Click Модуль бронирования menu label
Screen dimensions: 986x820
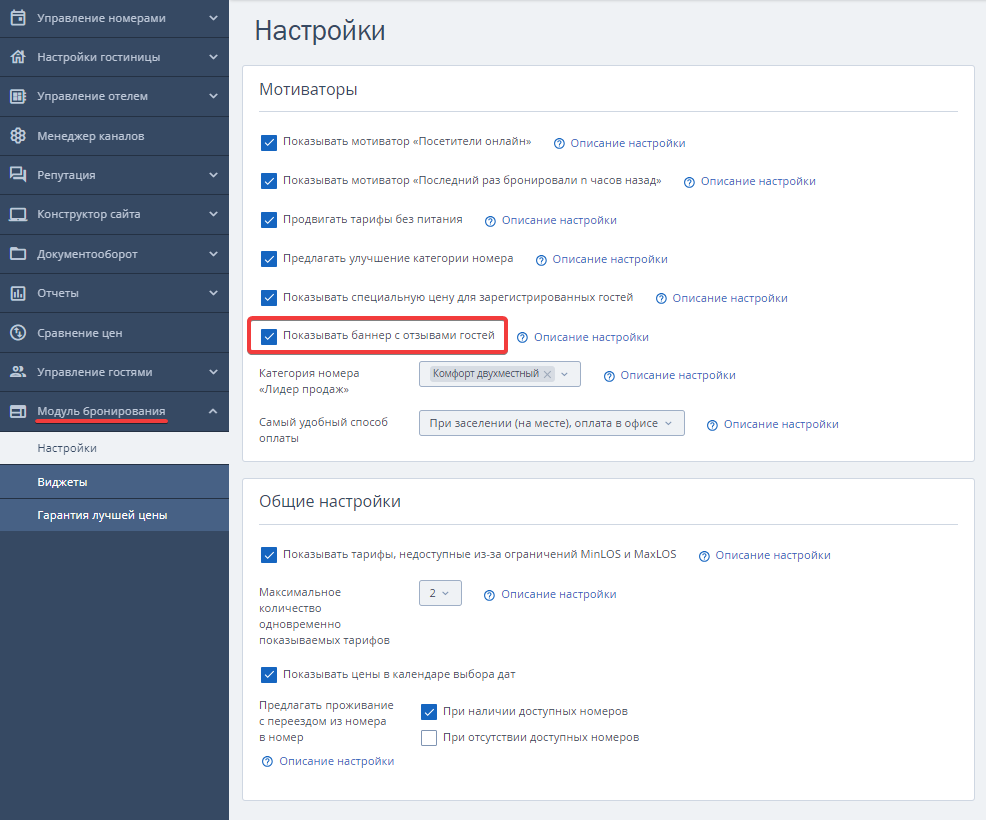pos(101,411)
